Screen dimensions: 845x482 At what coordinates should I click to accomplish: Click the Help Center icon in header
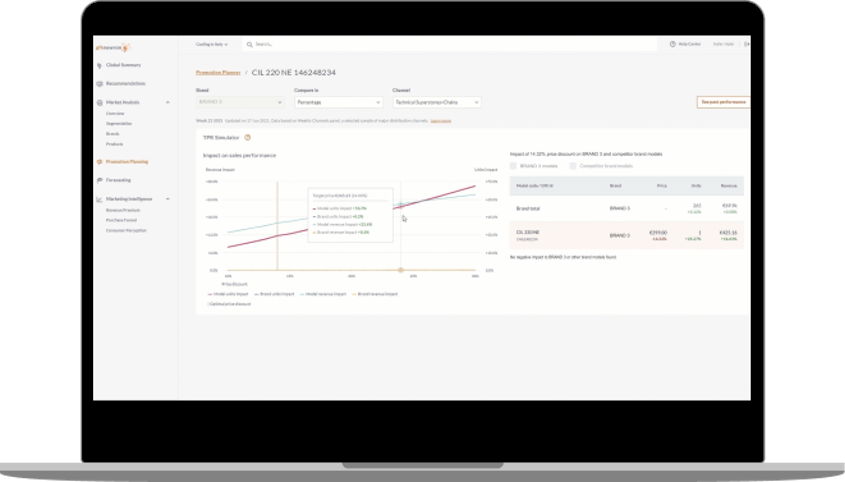tap(672, 44)
